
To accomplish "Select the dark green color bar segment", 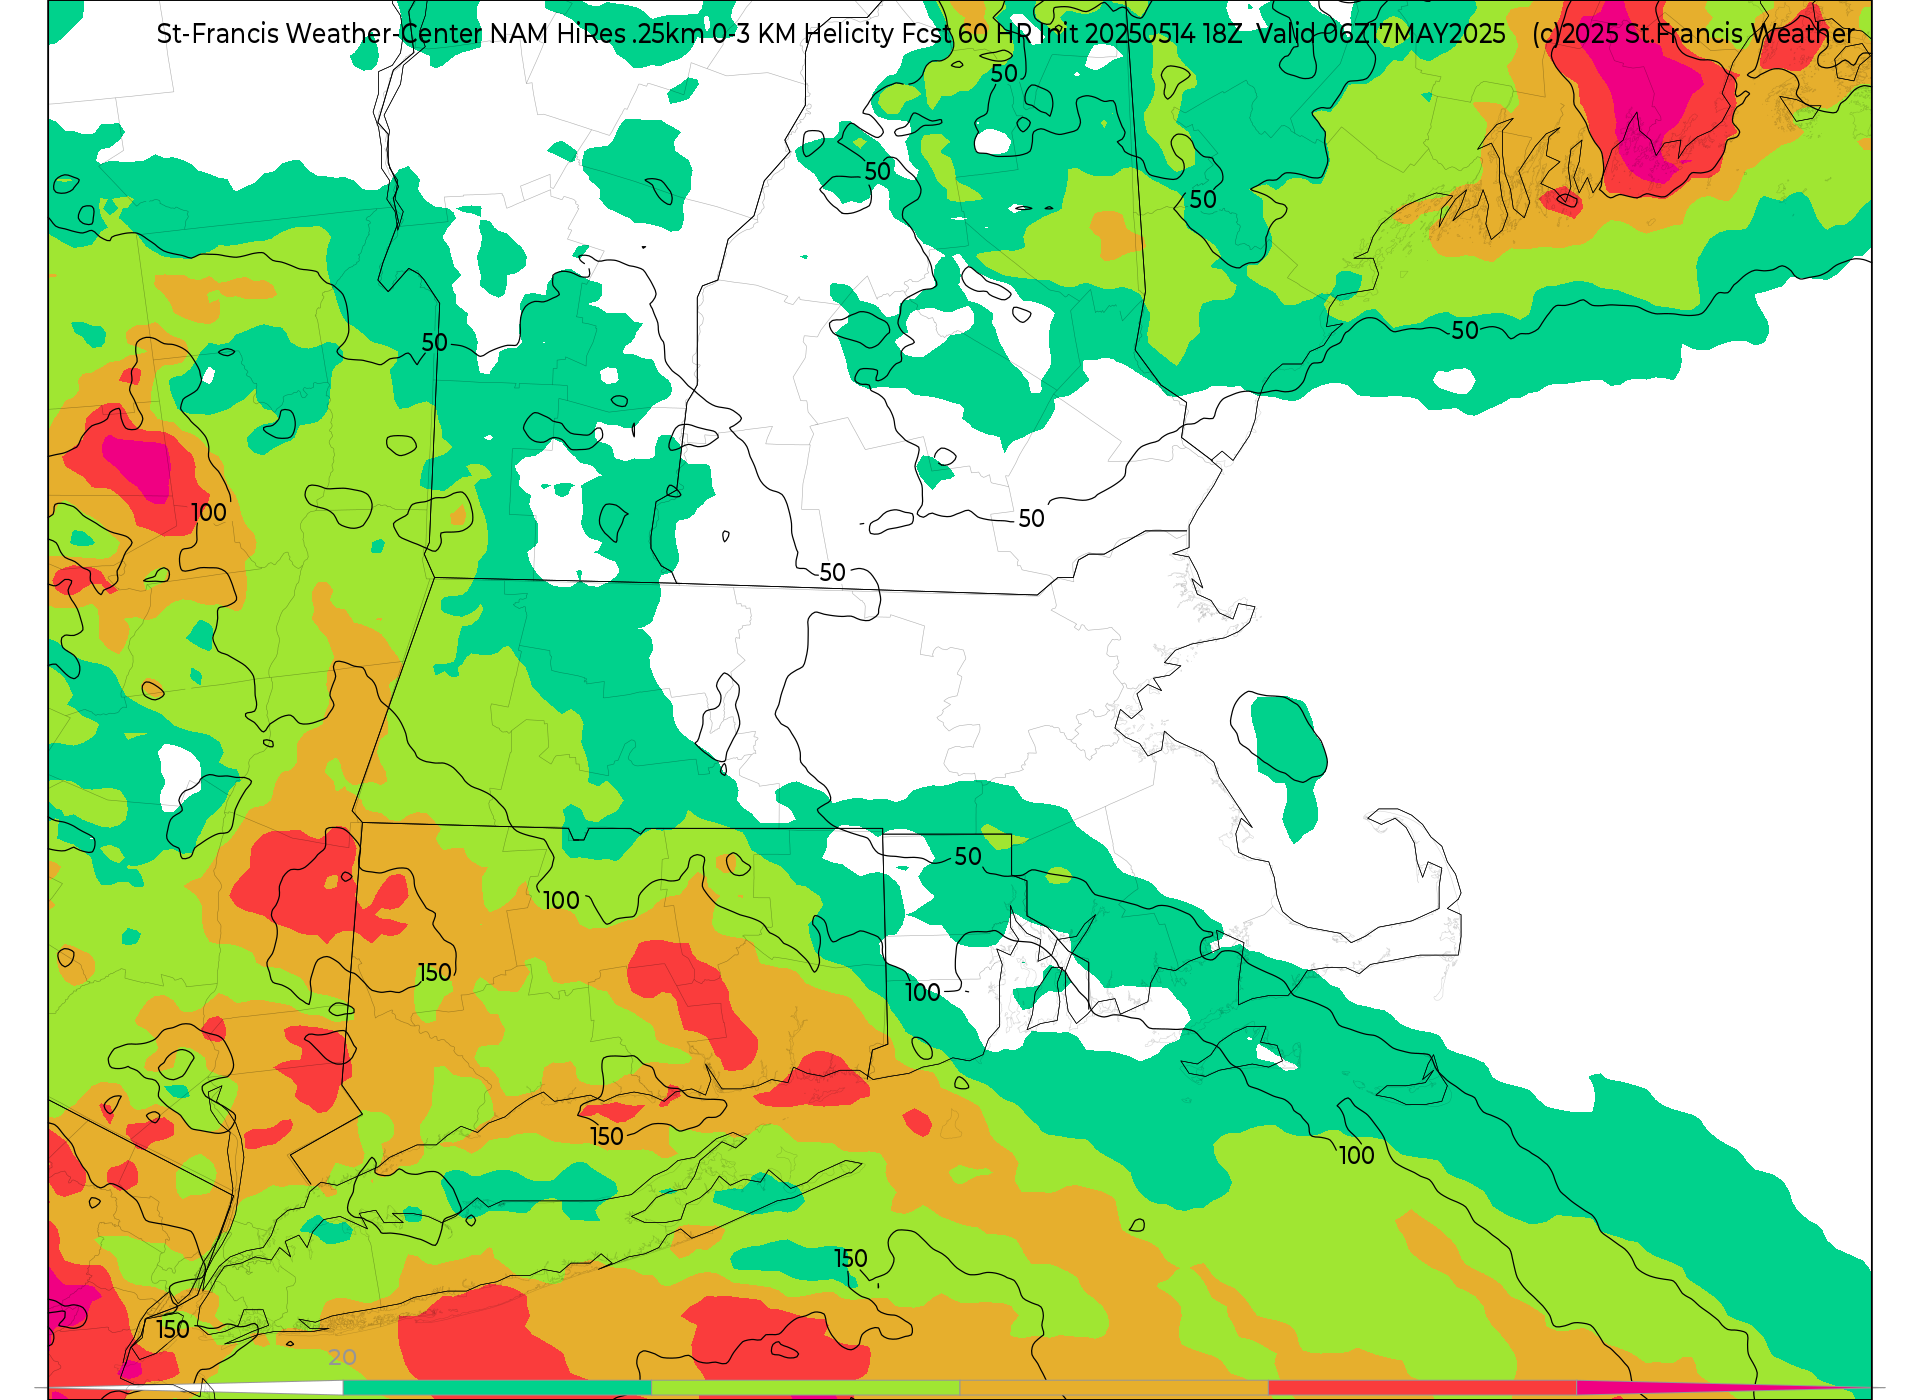I will click(497, 1387).
